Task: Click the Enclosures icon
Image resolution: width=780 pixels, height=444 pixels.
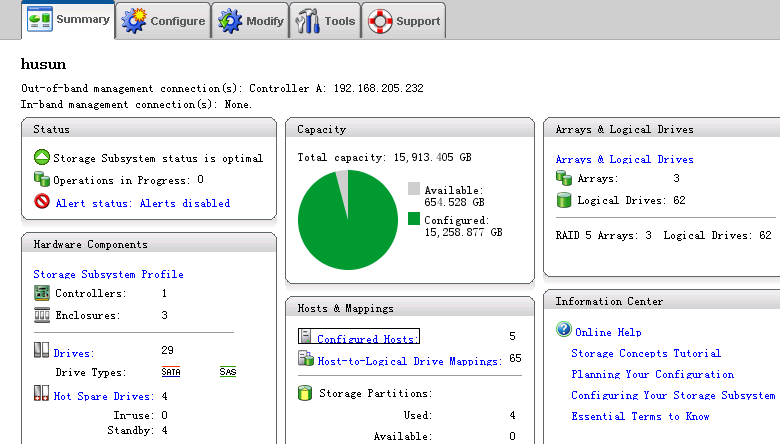Action: [x=42, y=315]
